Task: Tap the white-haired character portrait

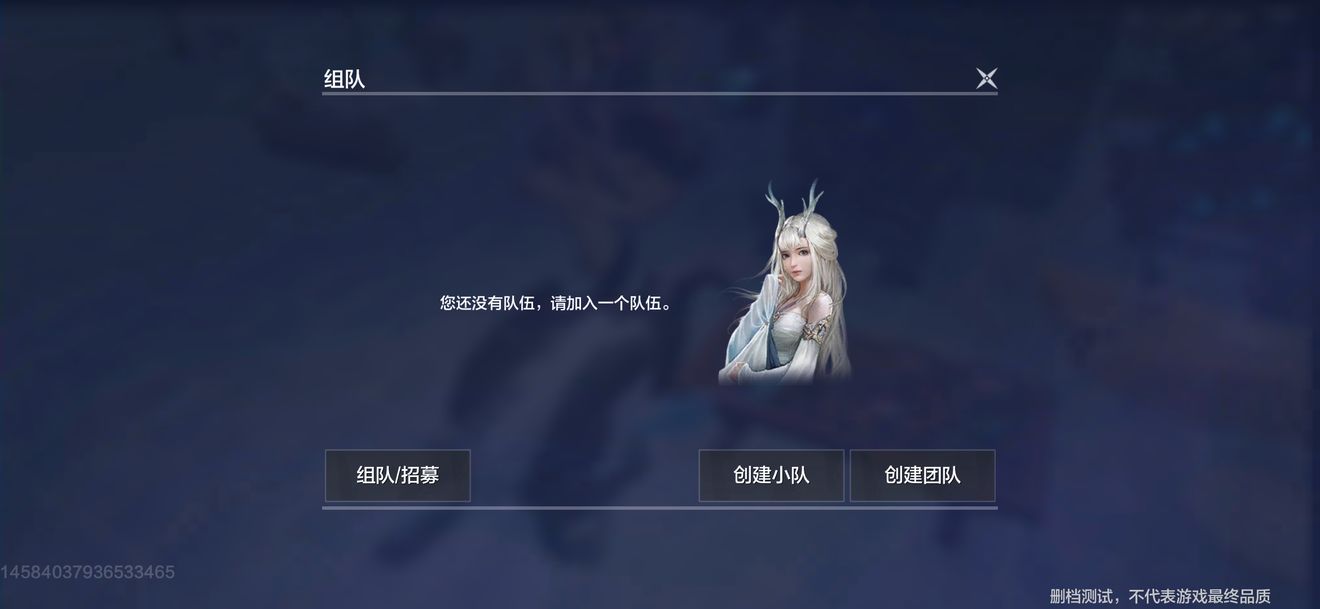Action: 786,283
